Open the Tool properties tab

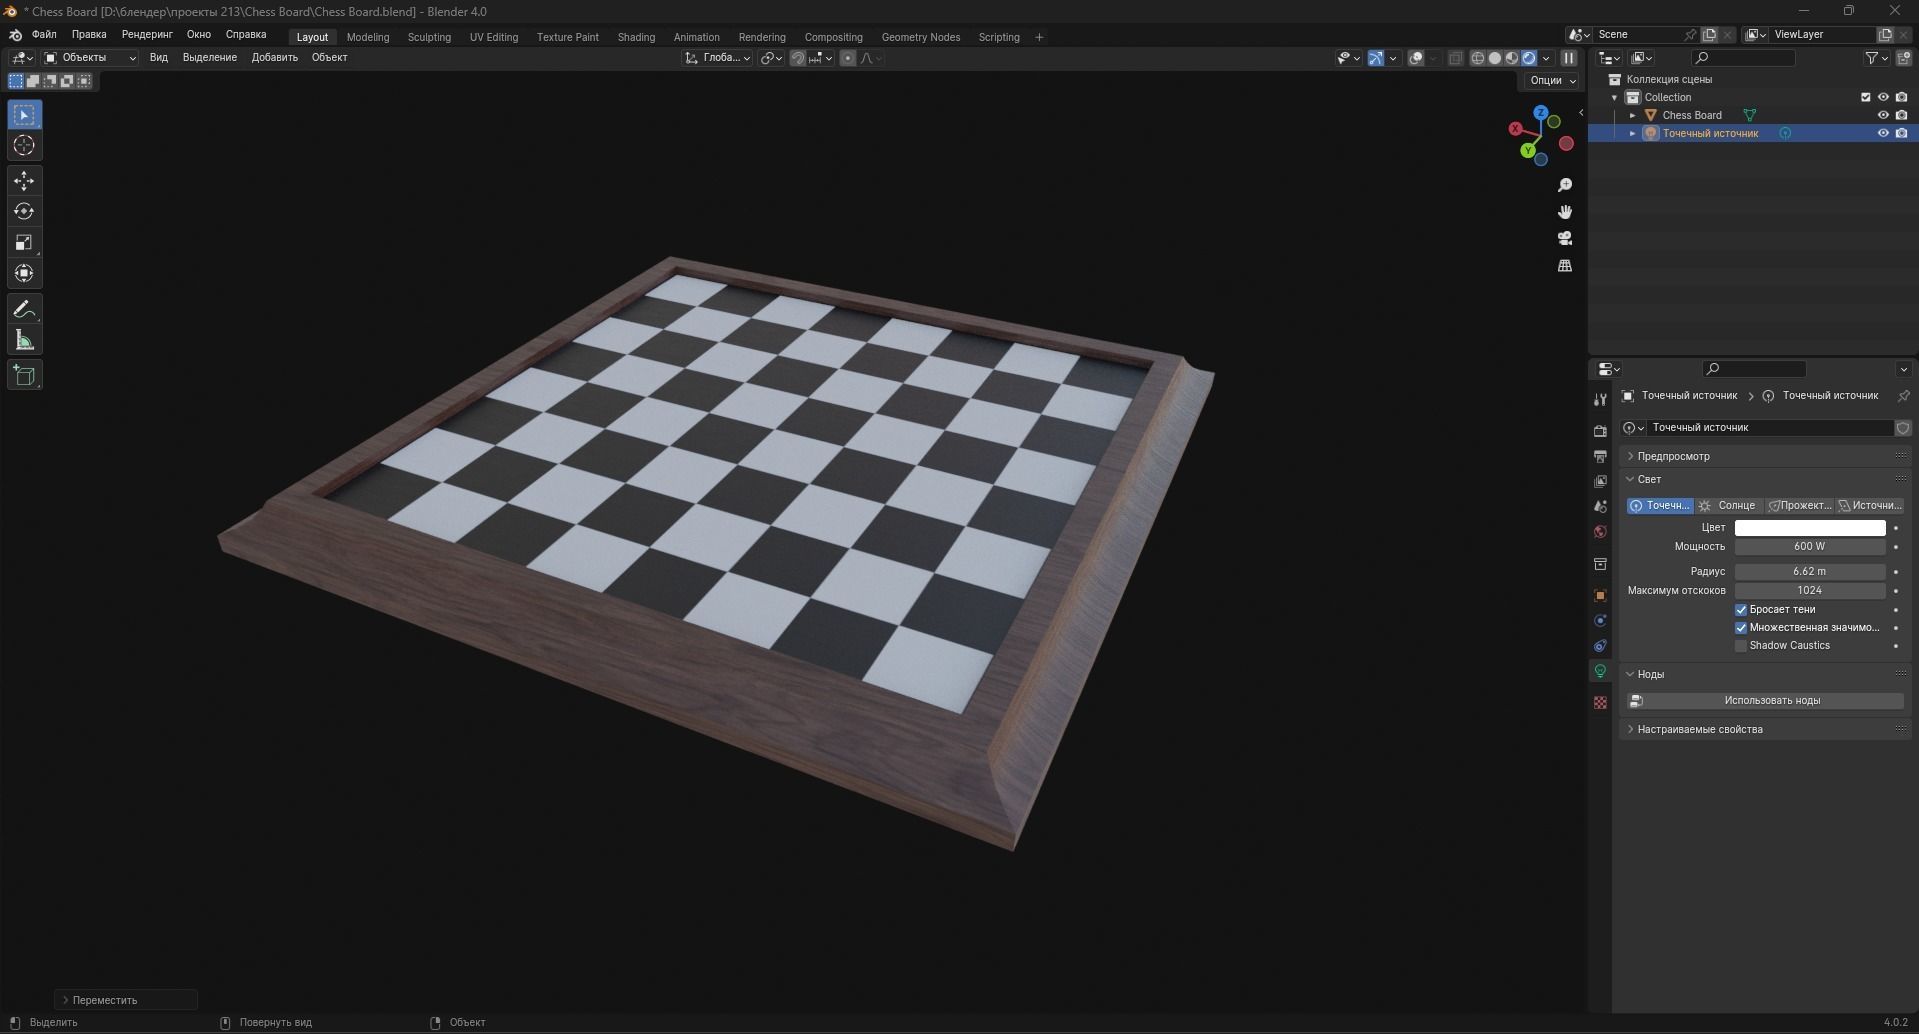1600,399
